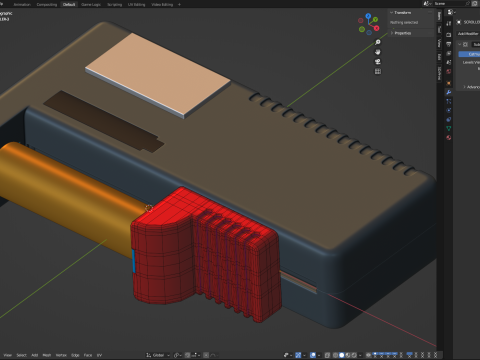Switch orthographic perspective with grid gizmo

[x=378, y=71]
